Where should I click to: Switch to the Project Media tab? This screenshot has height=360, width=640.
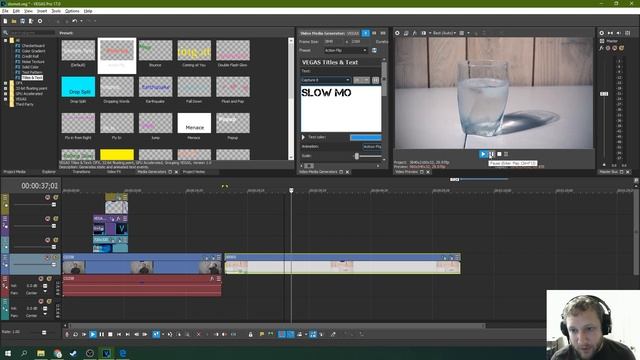(15, 172)
